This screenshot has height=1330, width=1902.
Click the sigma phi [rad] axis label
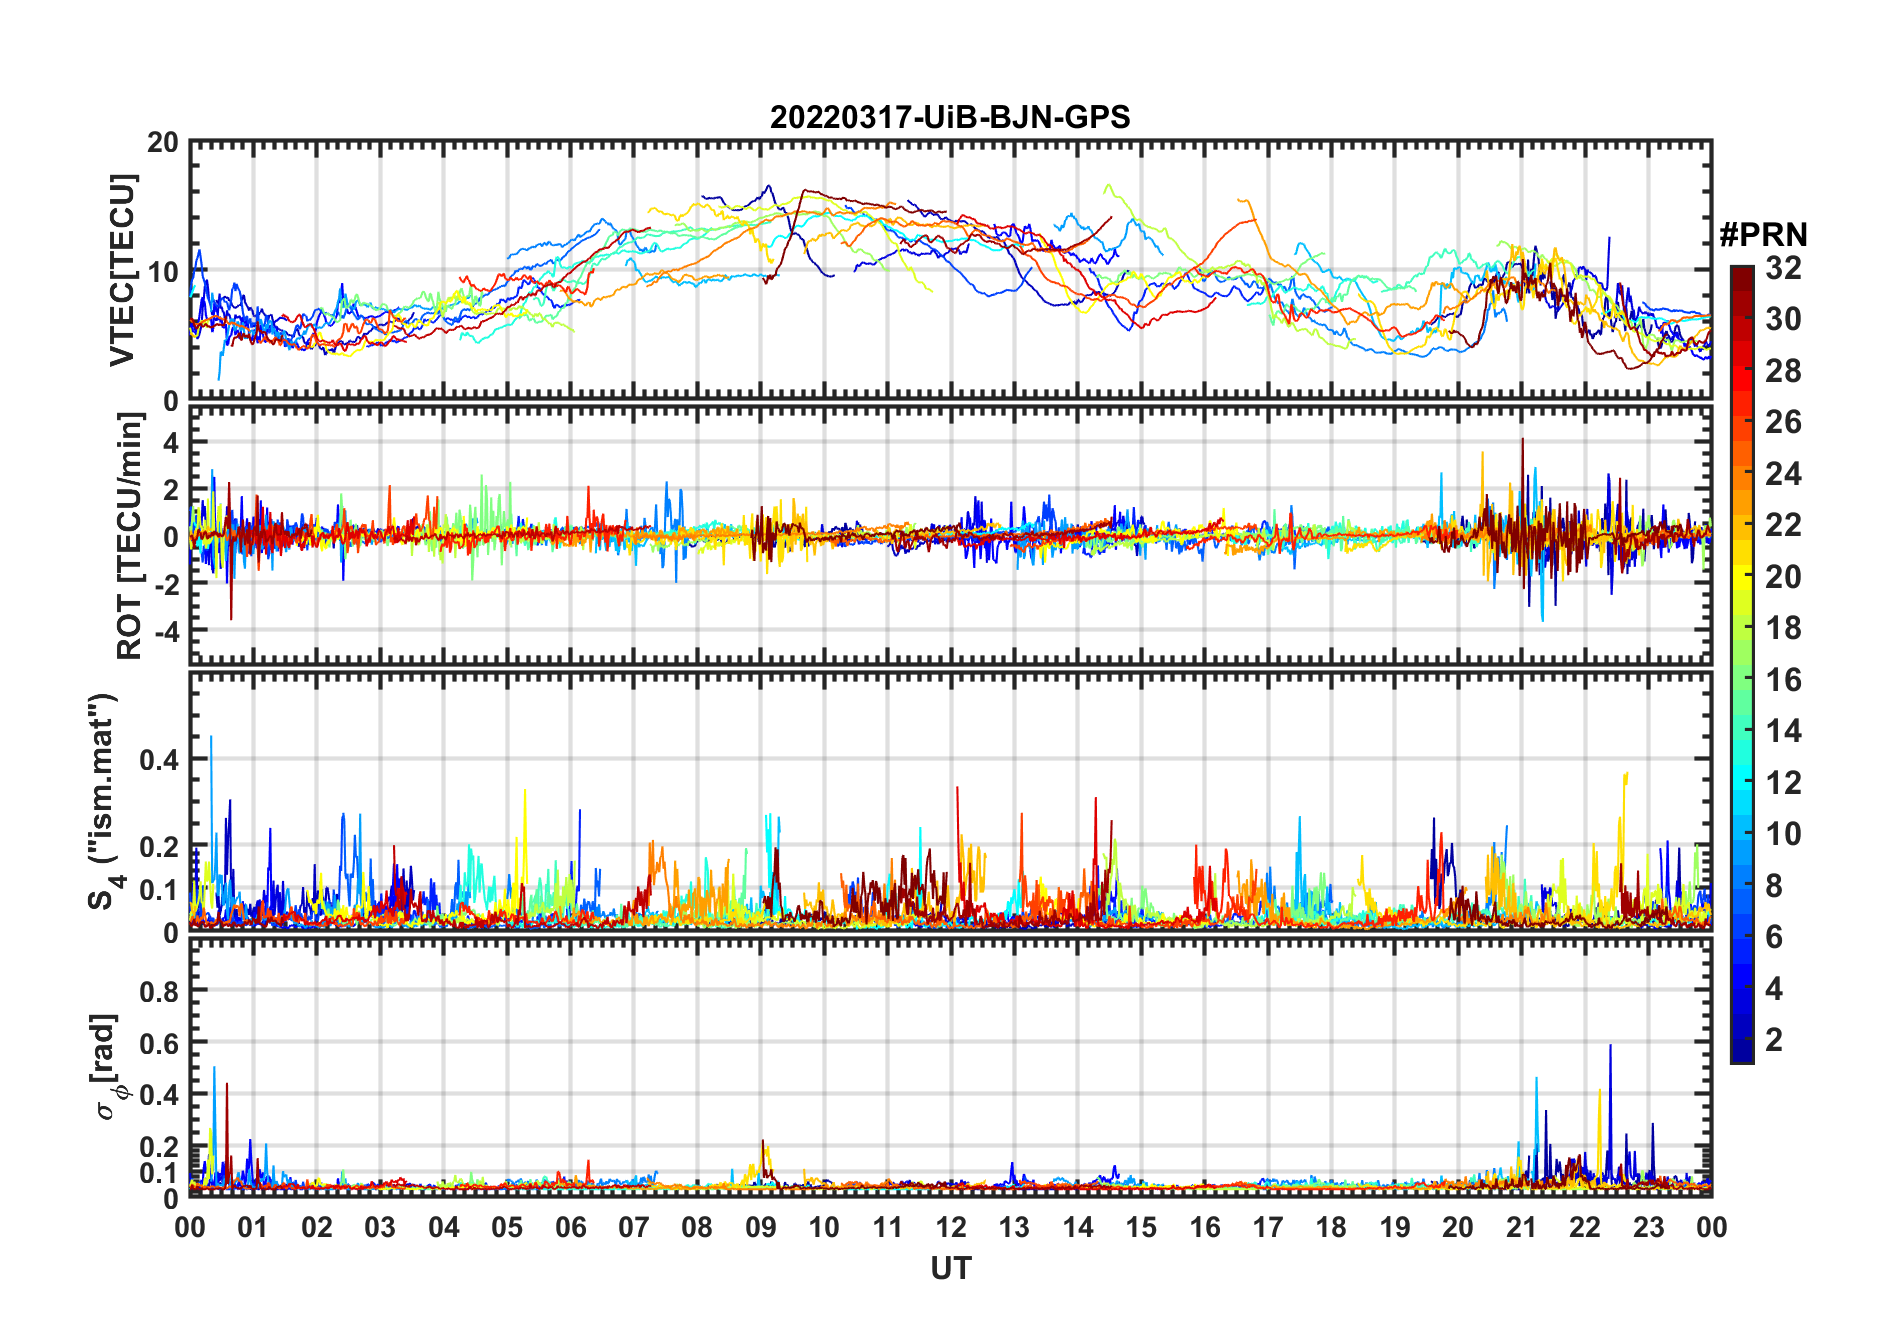108,1066
